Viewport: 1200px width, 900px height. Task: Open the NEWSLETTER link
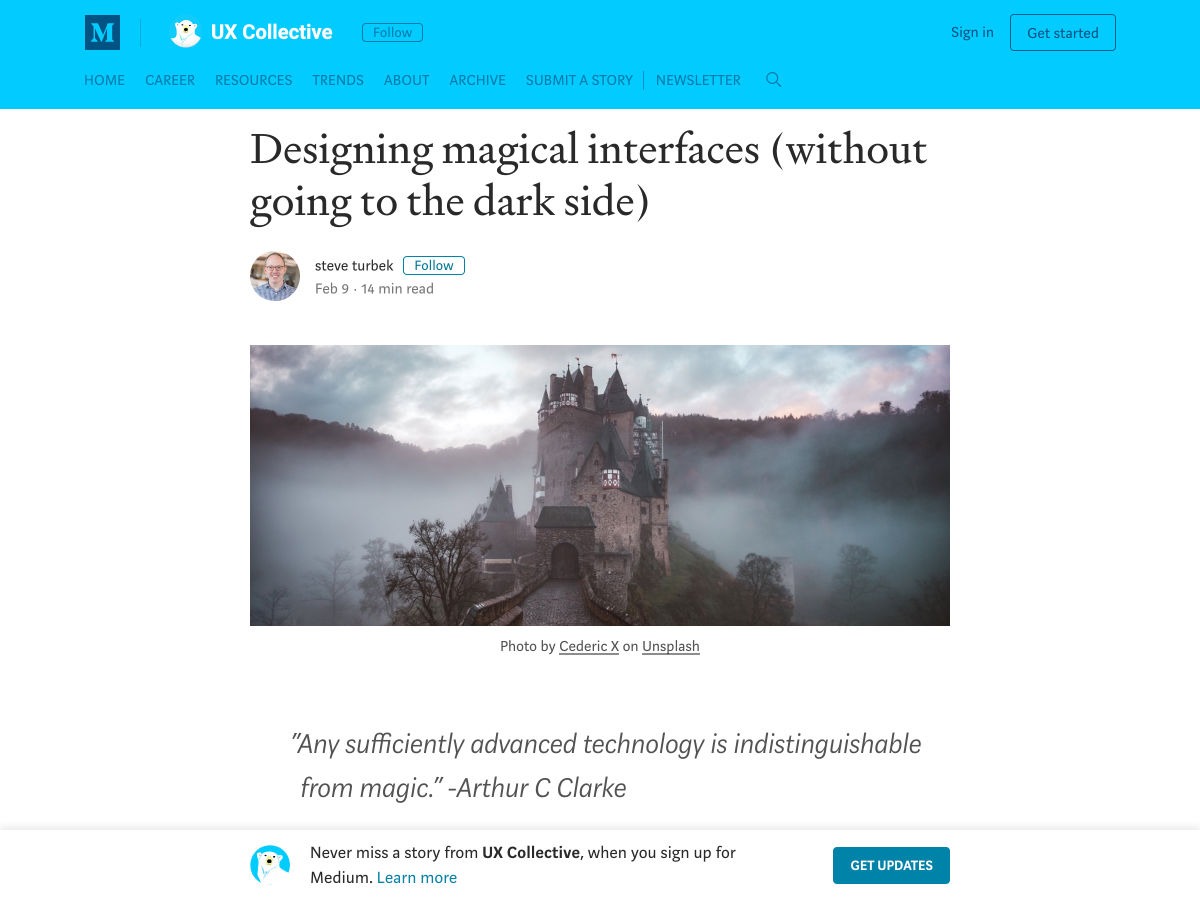click(x=698, y=80)
